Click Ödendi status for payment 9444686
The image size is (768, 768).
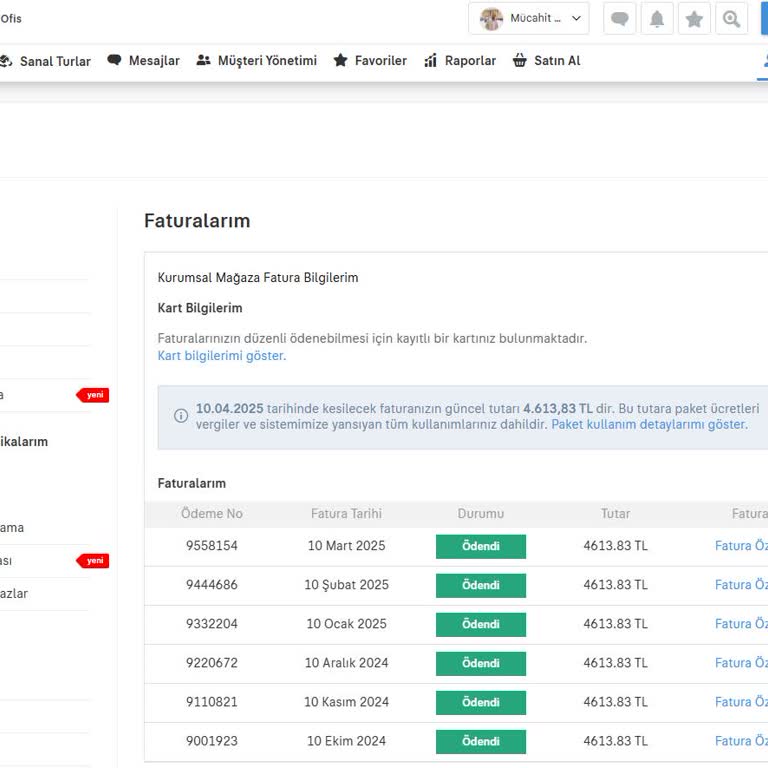(x=480, y=585)
